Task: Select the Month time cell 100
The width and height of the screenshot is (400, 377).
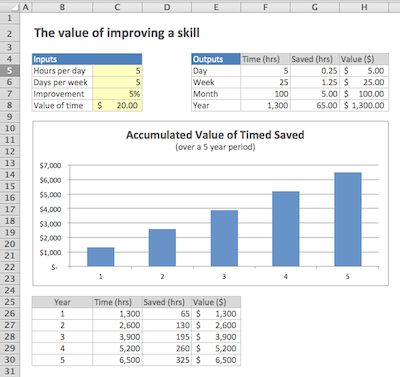Action: point(265,94)
